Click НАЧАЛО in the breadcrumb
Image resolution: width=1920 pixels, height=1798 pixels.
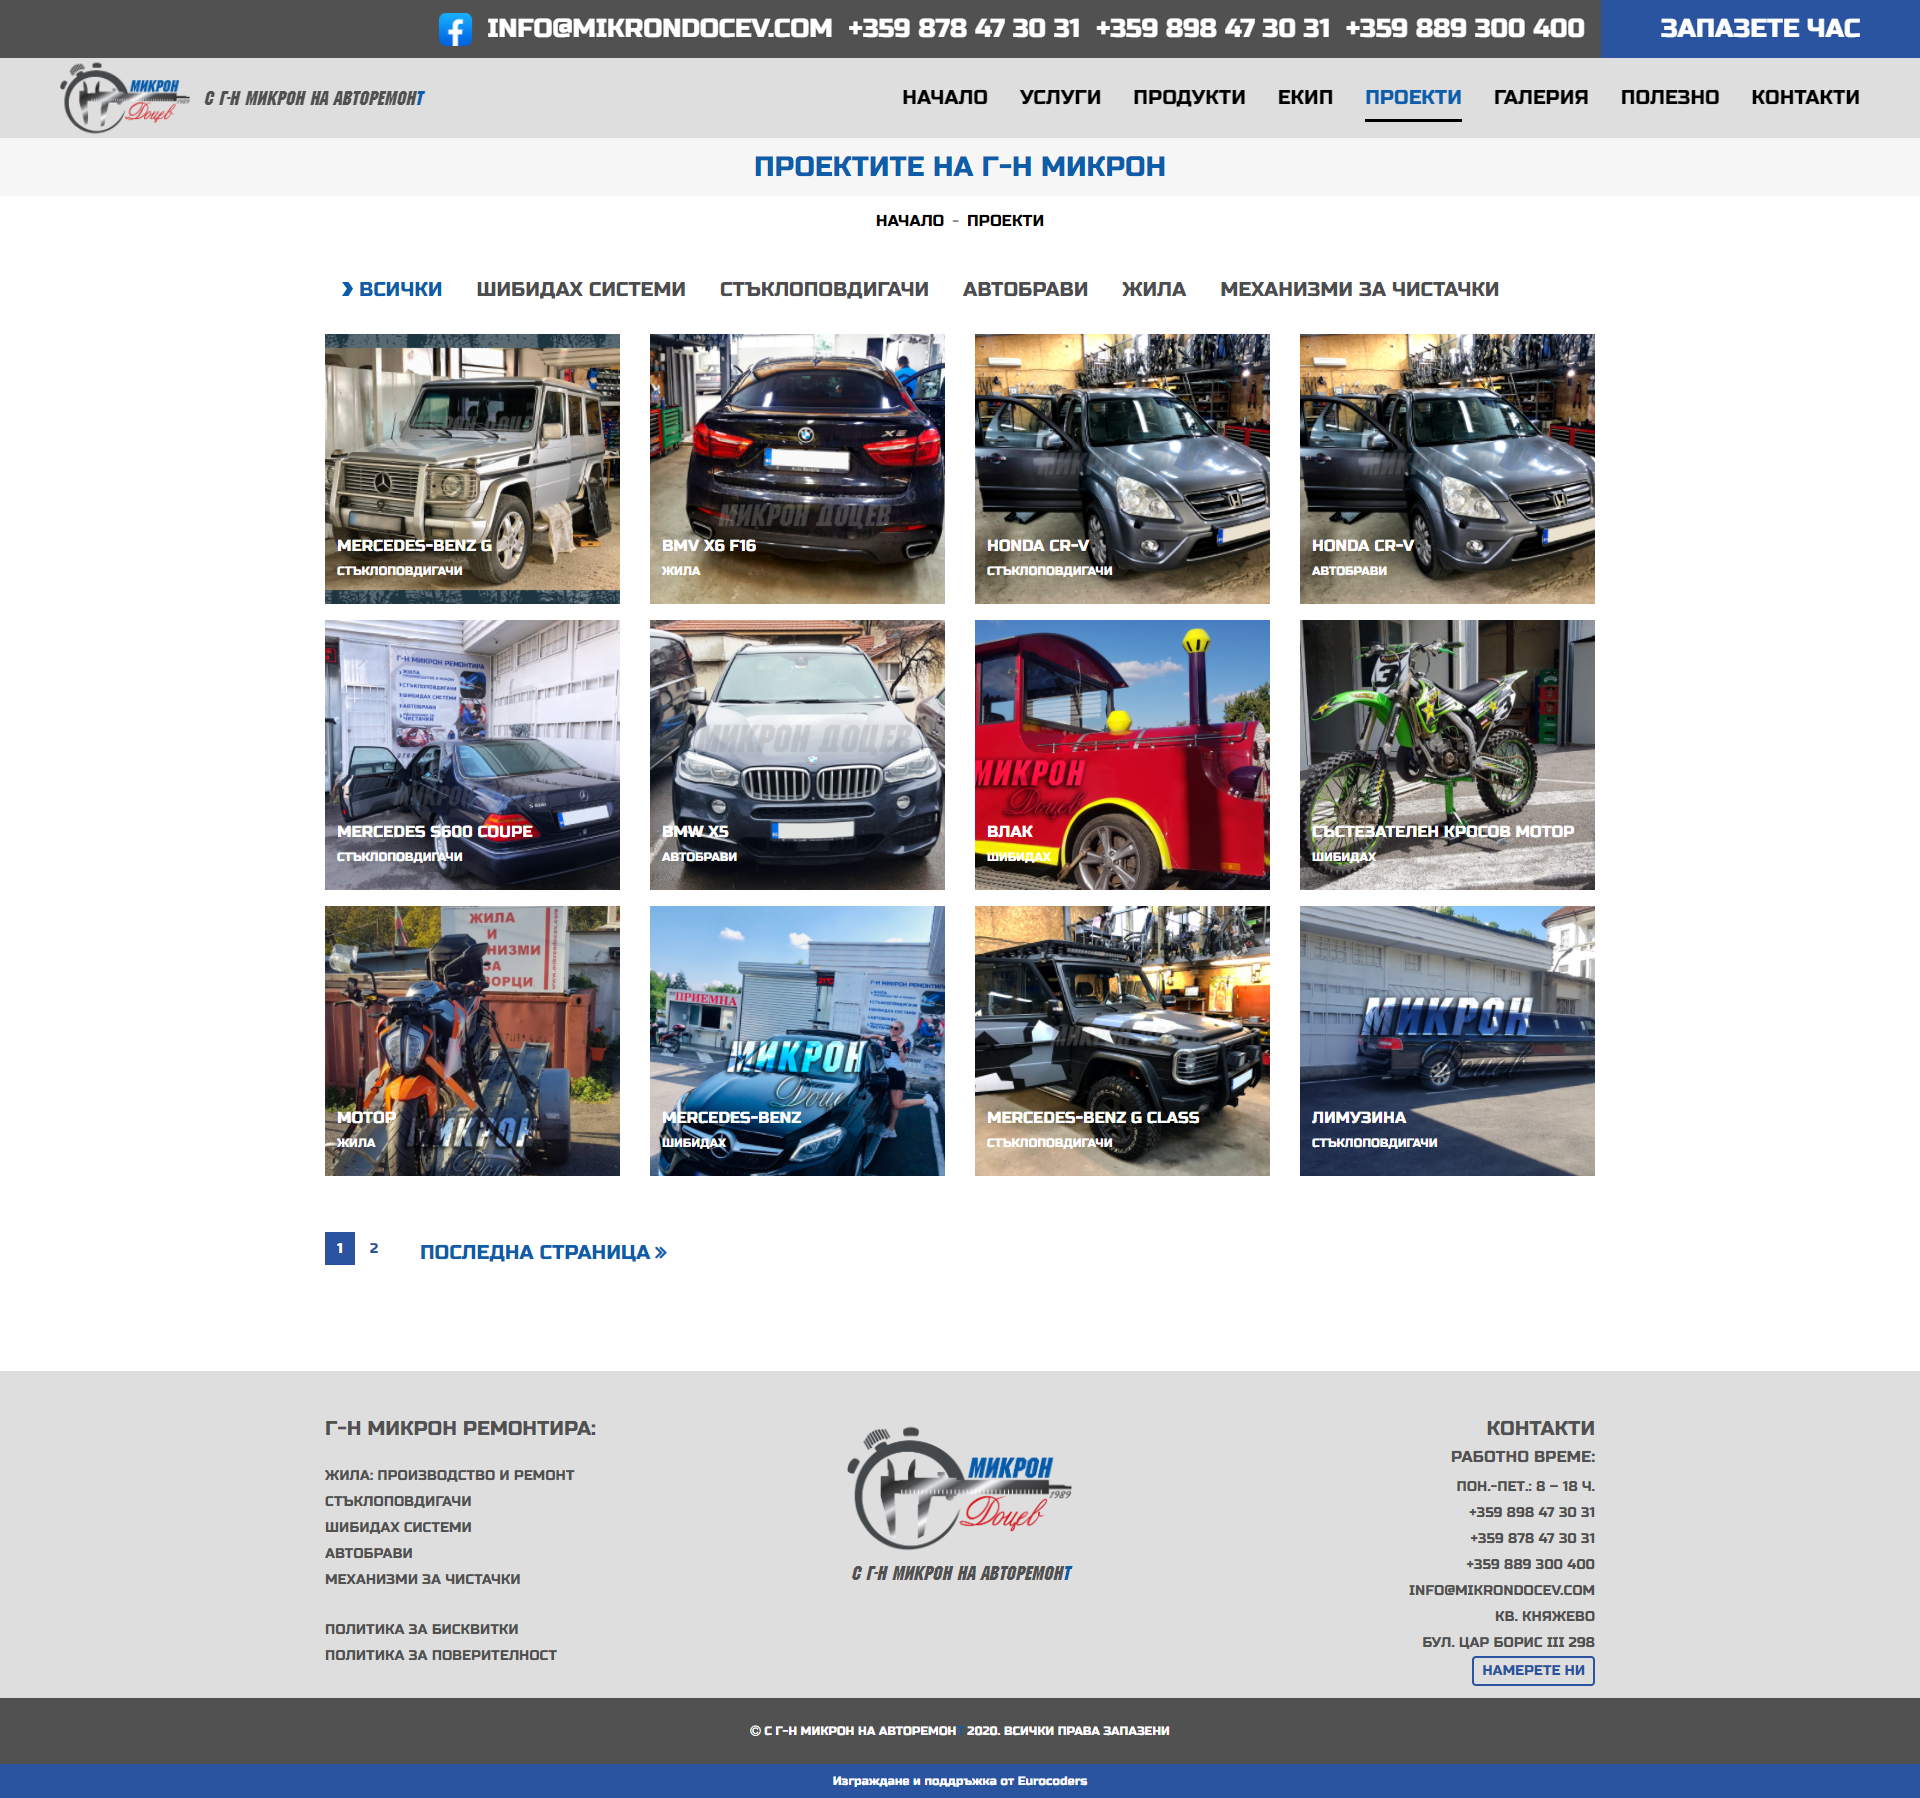click(x=910, y=220)
